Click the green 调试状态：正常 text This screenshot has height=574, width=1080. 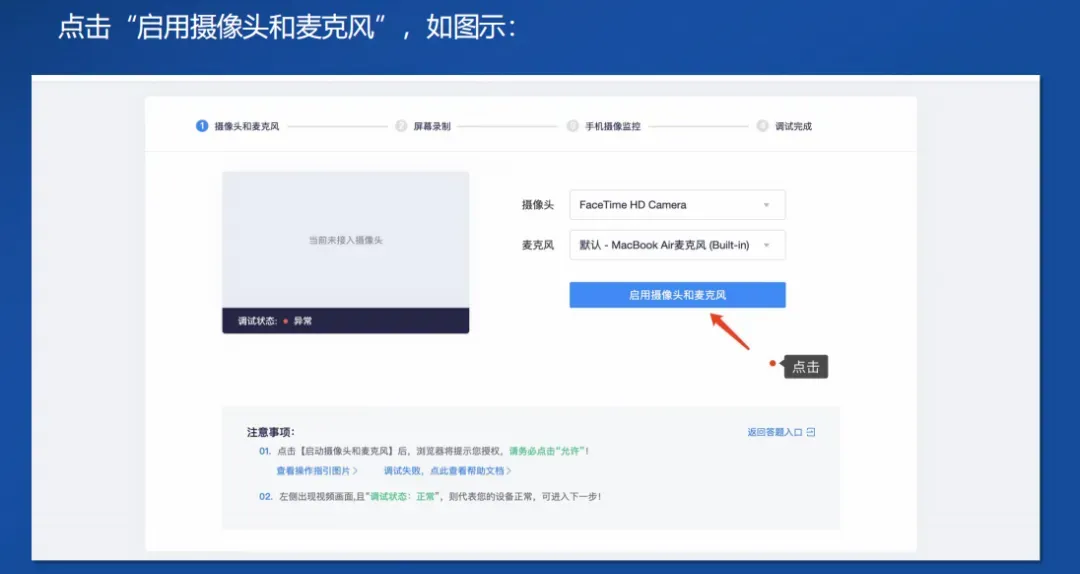tap(403, 496)
